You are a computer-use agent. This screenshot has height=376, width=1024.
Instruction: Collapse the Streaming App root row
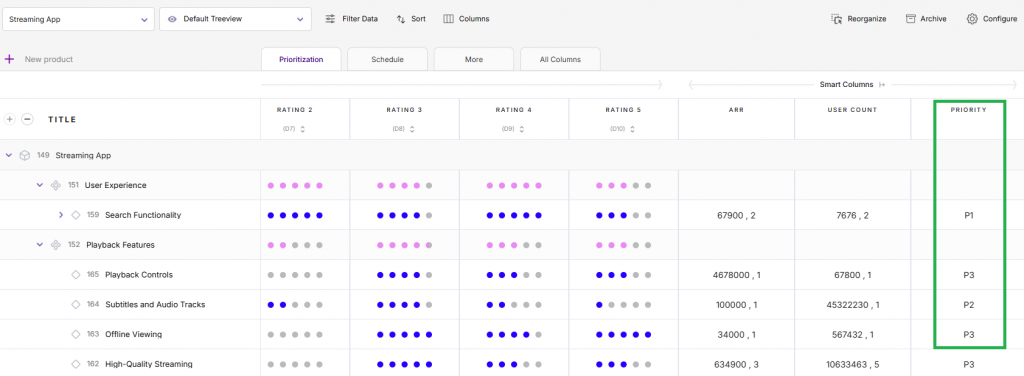click(x=8, y=155)
